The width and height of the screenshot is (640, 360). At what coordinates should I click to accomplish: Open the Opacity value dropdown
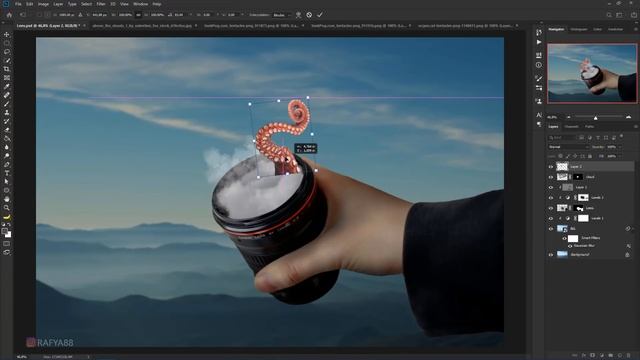(620, 147)
